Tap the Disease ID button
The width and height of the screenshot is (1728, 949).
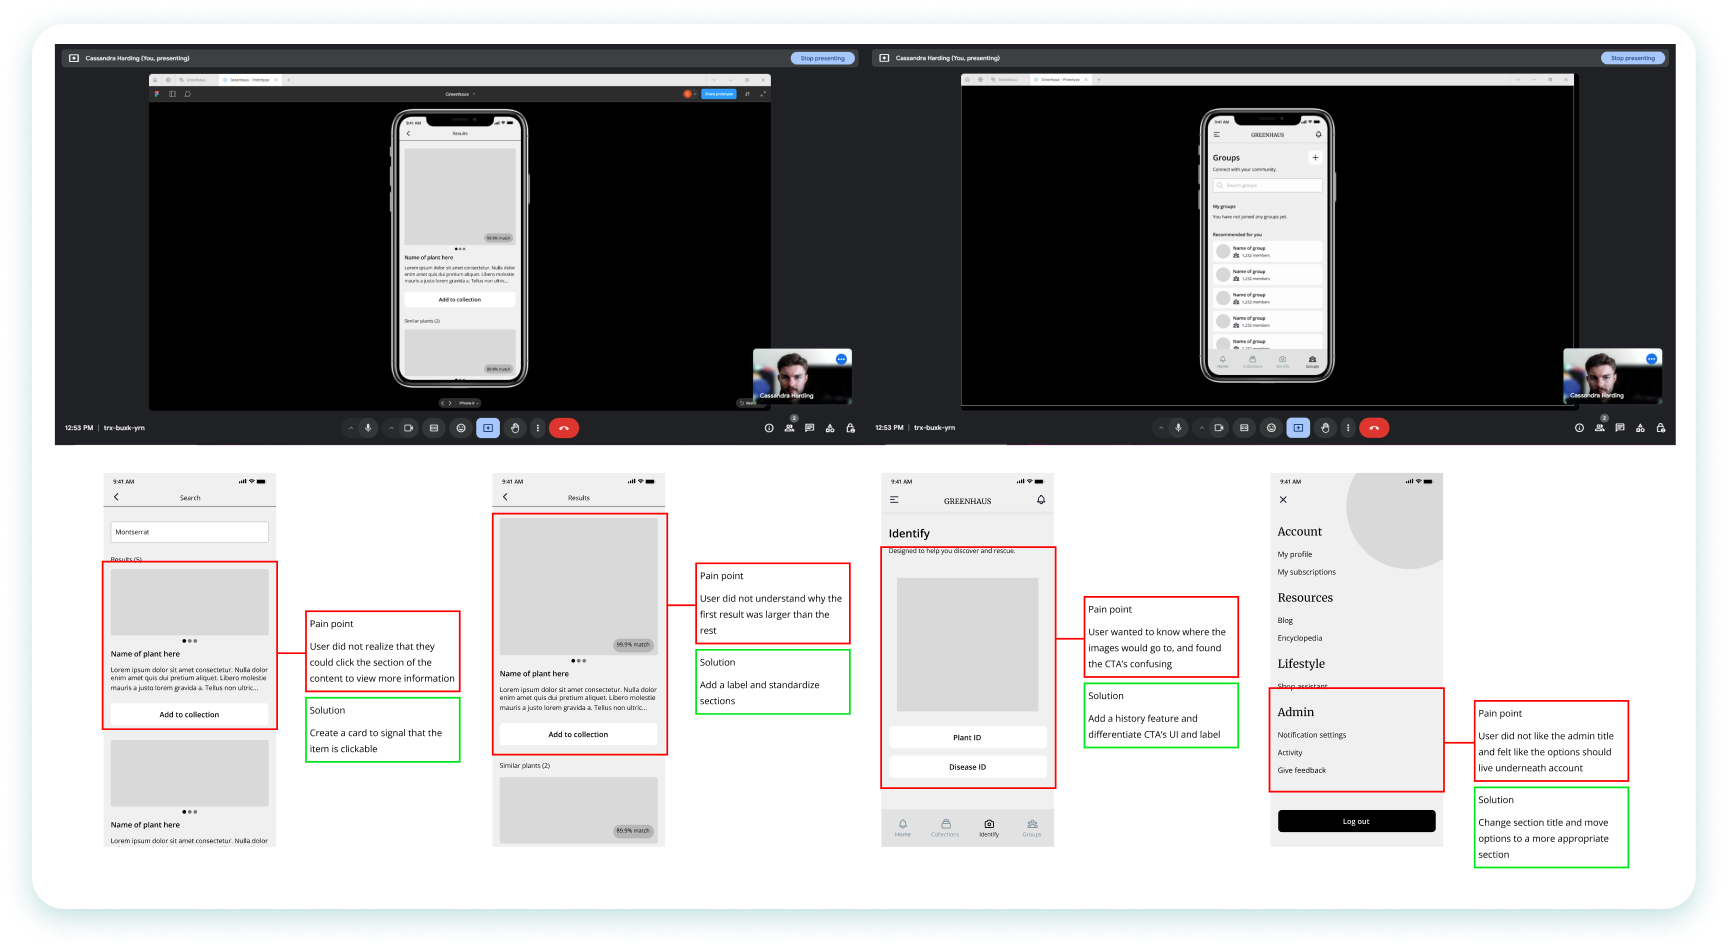(x=968, y=767)
